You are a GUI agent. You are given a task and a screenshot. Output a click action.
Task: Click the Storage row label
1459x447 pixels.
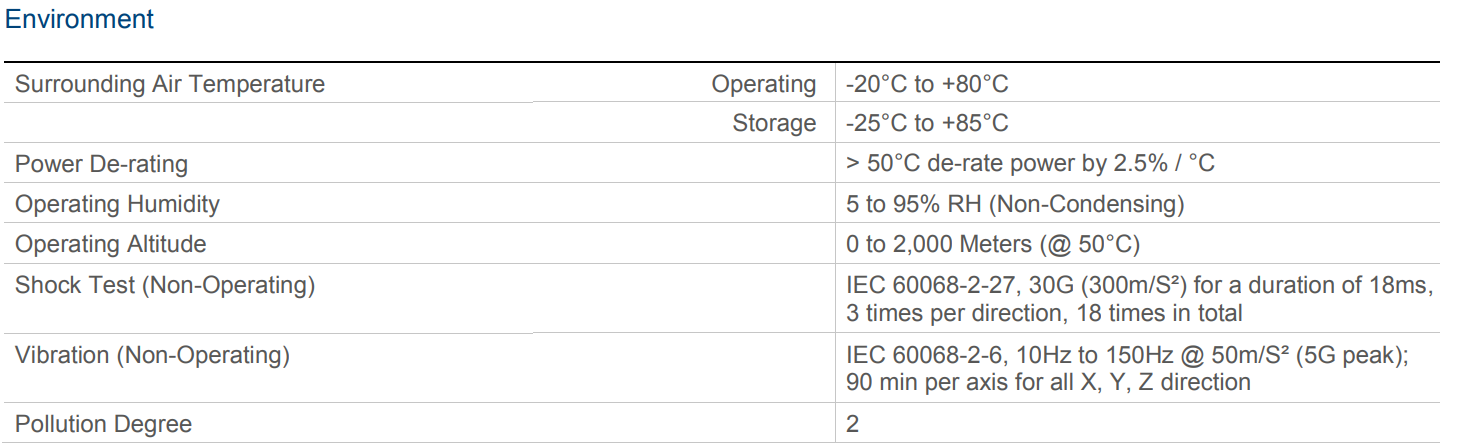coord(774,124)
